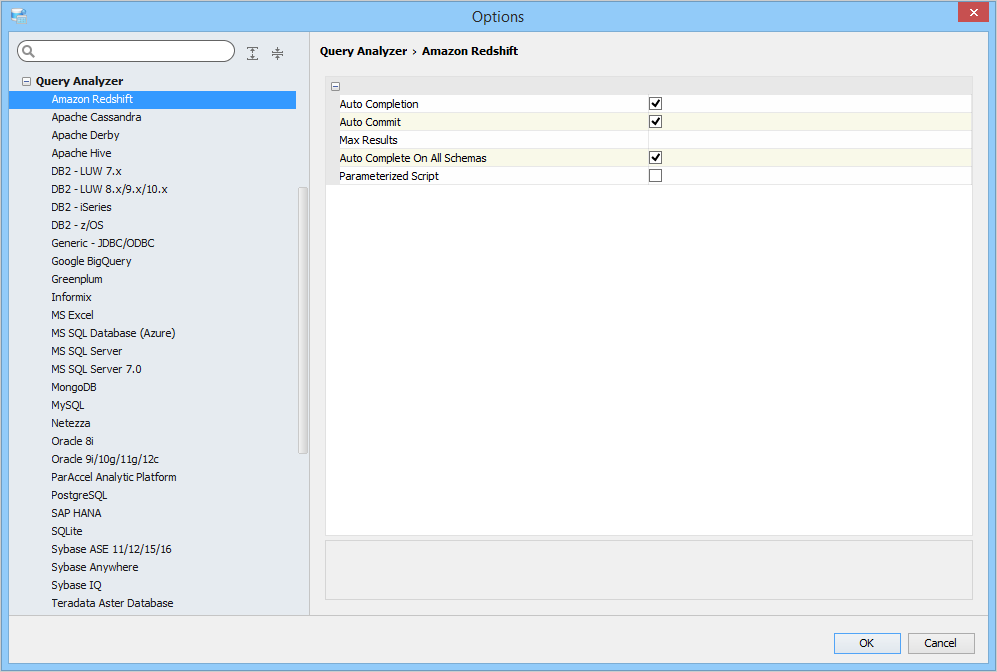The image size is (997, 672).
Task: Select Teradata Aster Database
Action: (x=113, y=603)
